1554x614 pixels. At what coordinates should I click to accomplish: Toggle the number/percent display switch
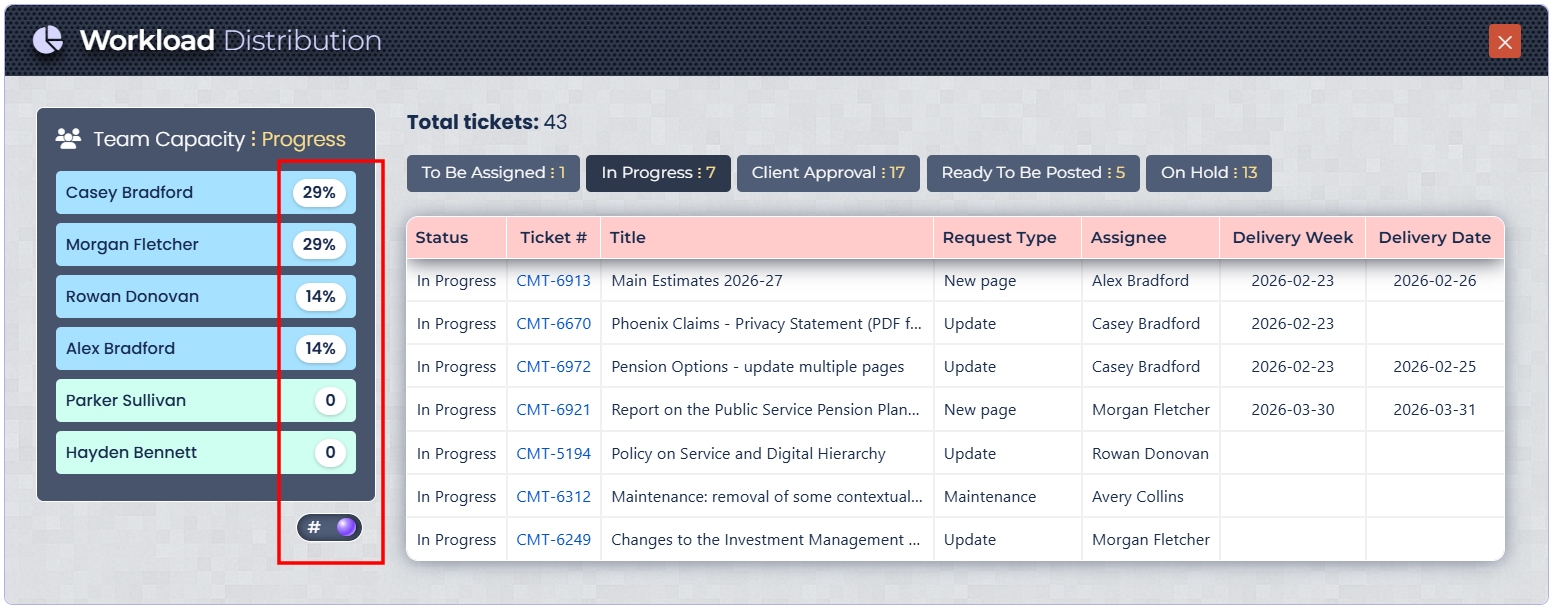[330, 527]
